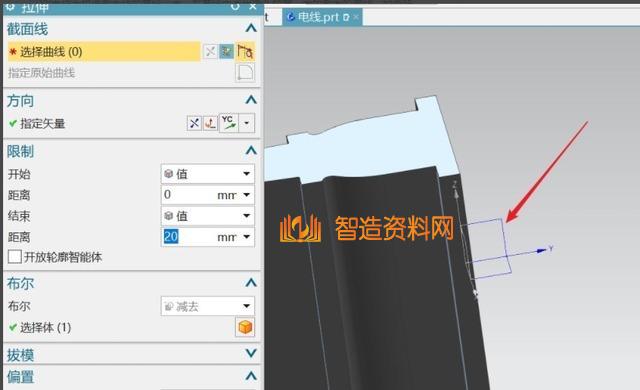The image size is (640, 390).
Task: Click the 指定原始曲线 label
Action: coord(41,73)
